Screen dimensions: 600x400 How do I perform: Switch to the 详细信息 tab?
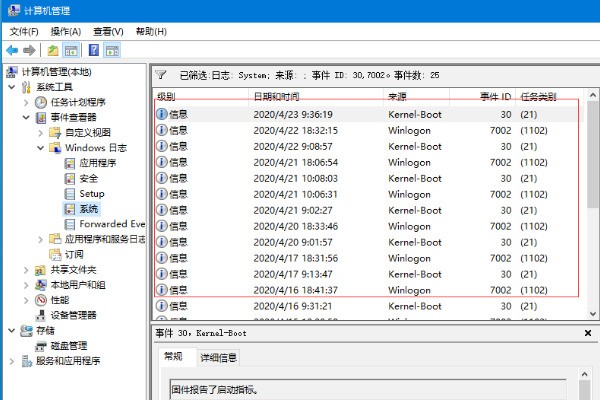[219, 357]
